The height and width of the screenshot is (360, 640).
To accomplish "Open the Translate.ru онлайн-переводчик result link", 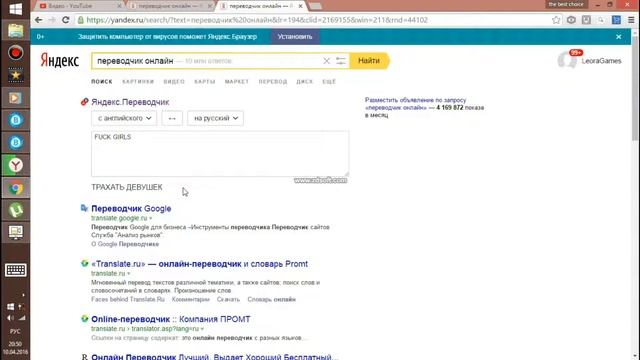I will (200, 264).
